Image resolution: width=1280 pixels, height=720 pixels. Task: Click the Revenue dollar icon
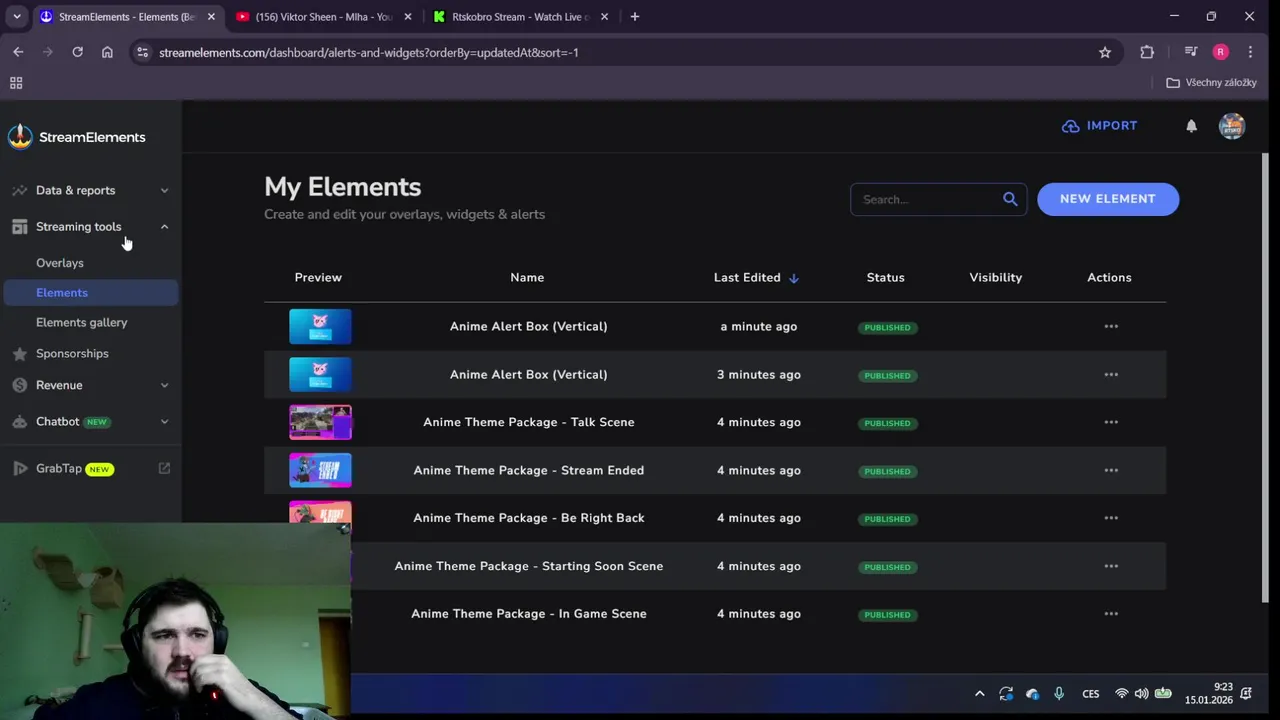19,385
